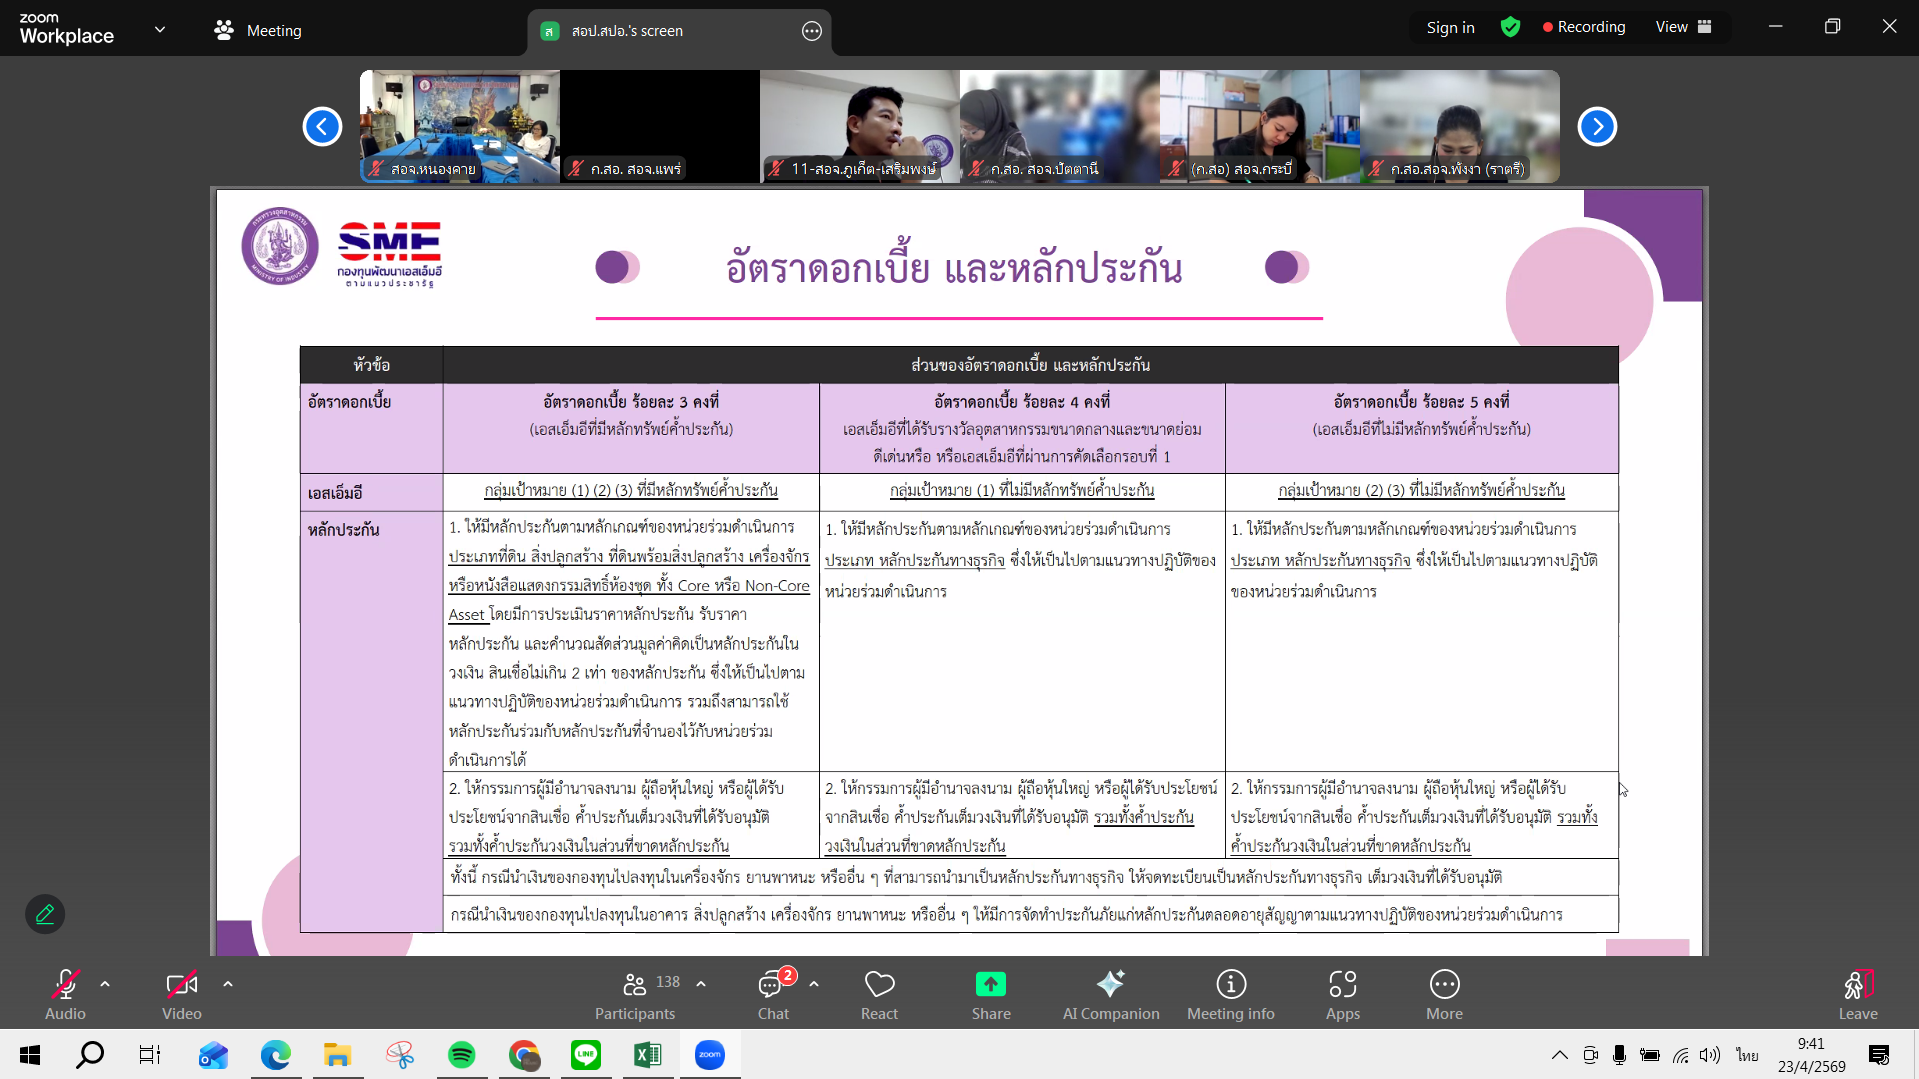Turn on camera with Video button
This screenshot has height=1079, width=1919.
181,994
